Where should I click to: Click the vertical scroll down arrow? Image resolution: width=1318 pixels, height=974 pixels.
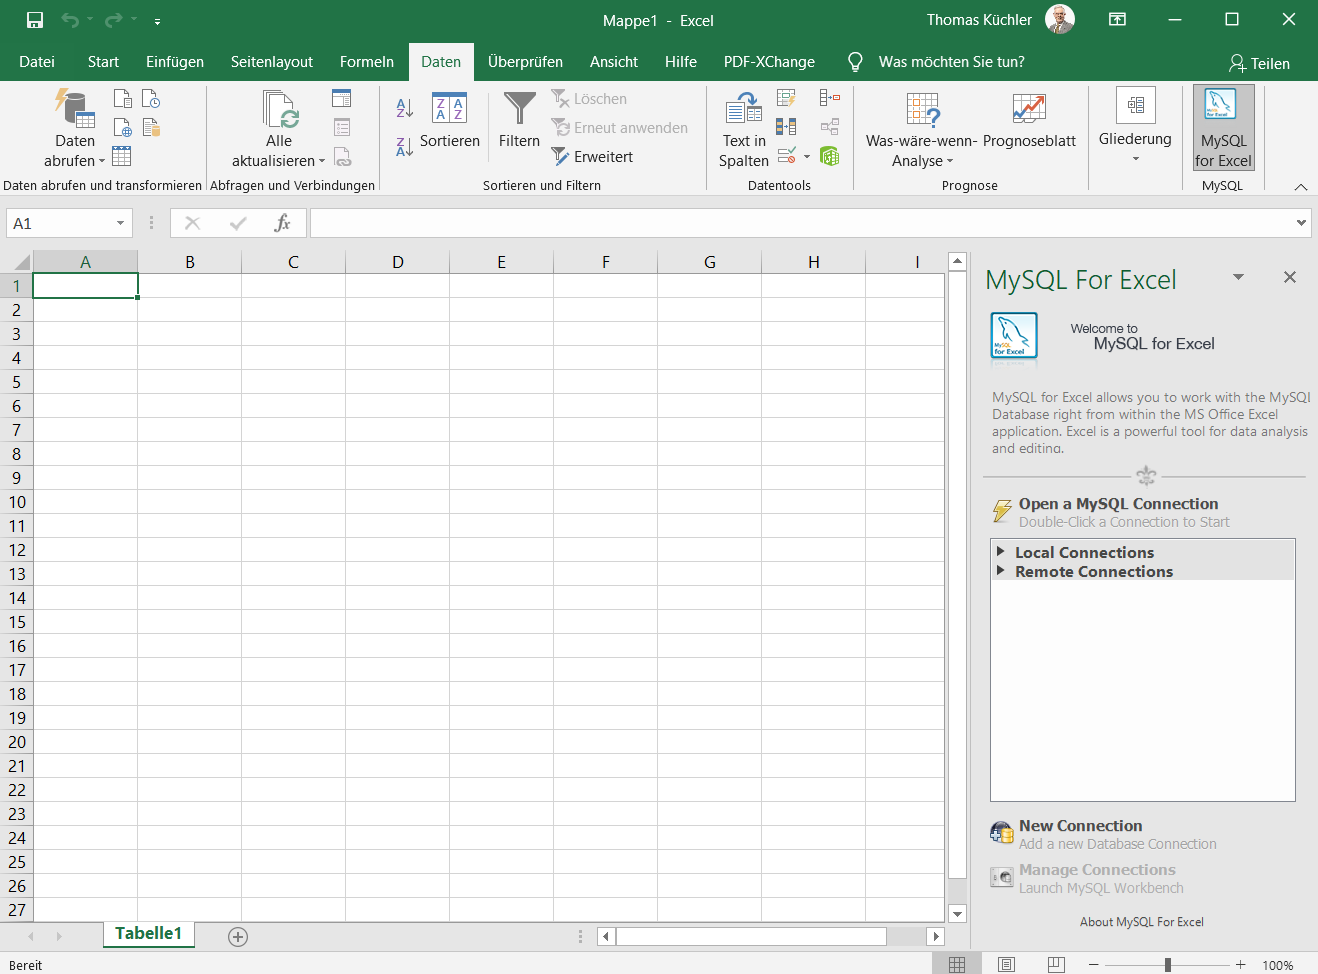(957, 913)
